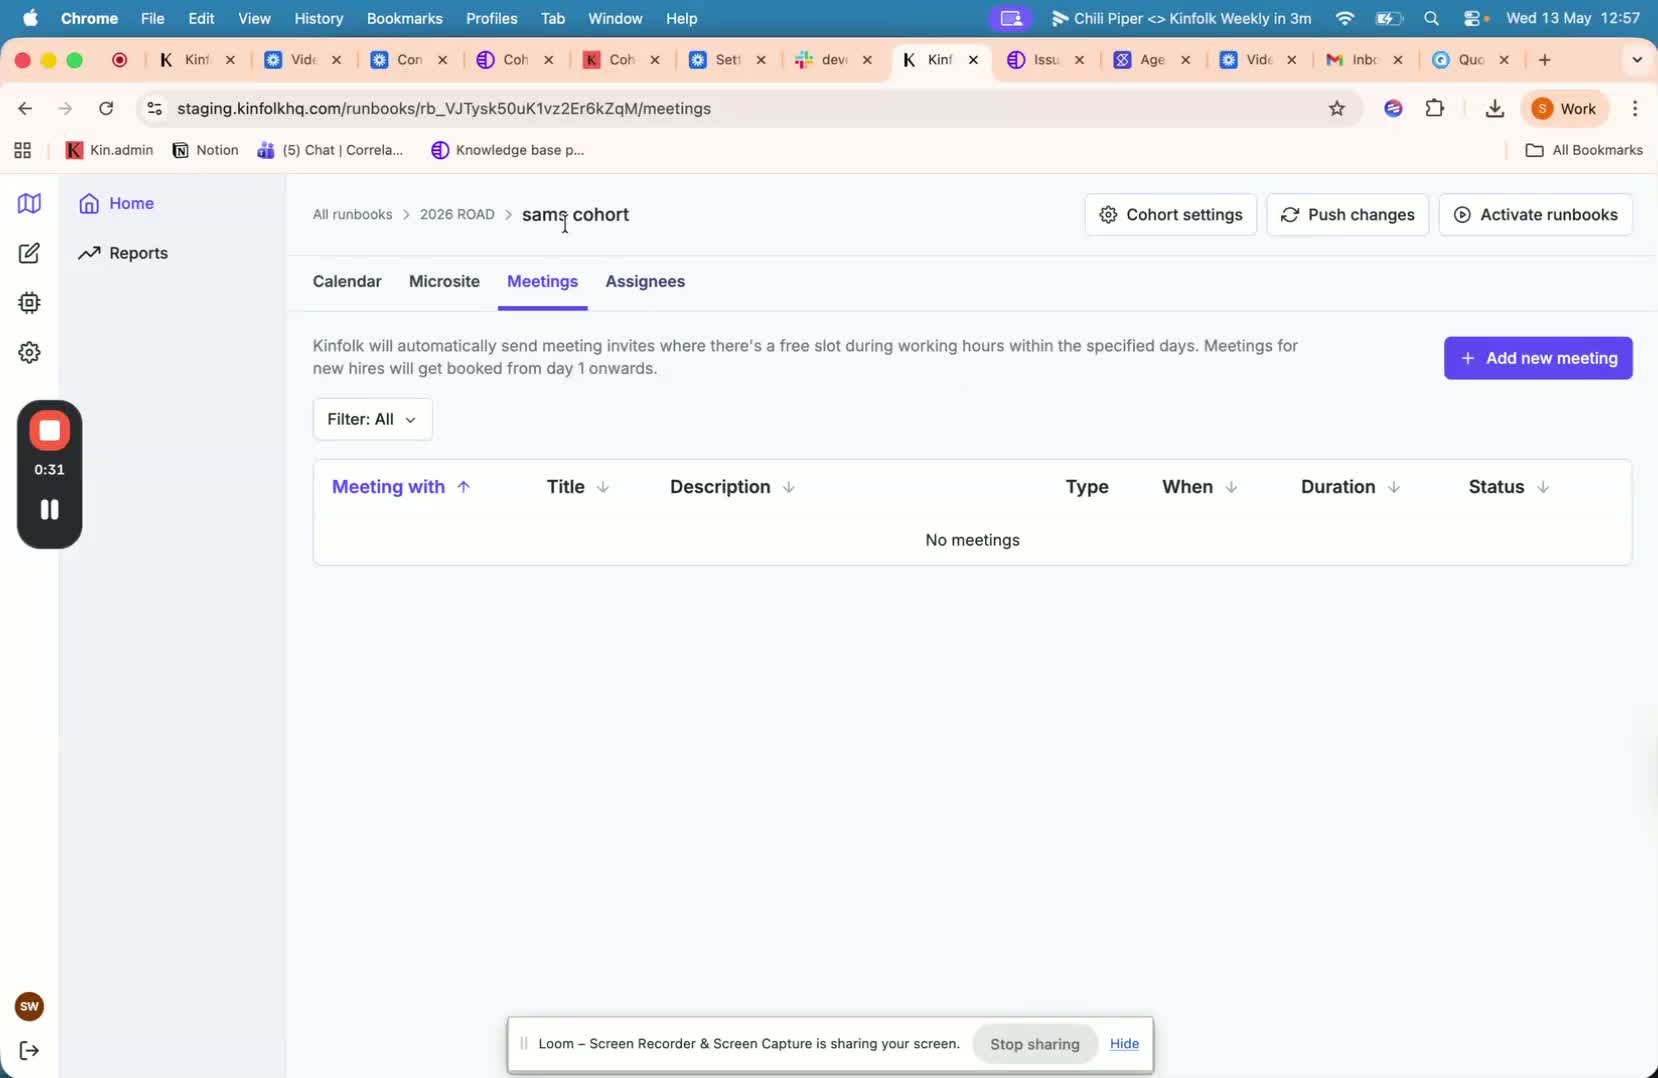Sort table by Duration column

tap(1350, 487)
